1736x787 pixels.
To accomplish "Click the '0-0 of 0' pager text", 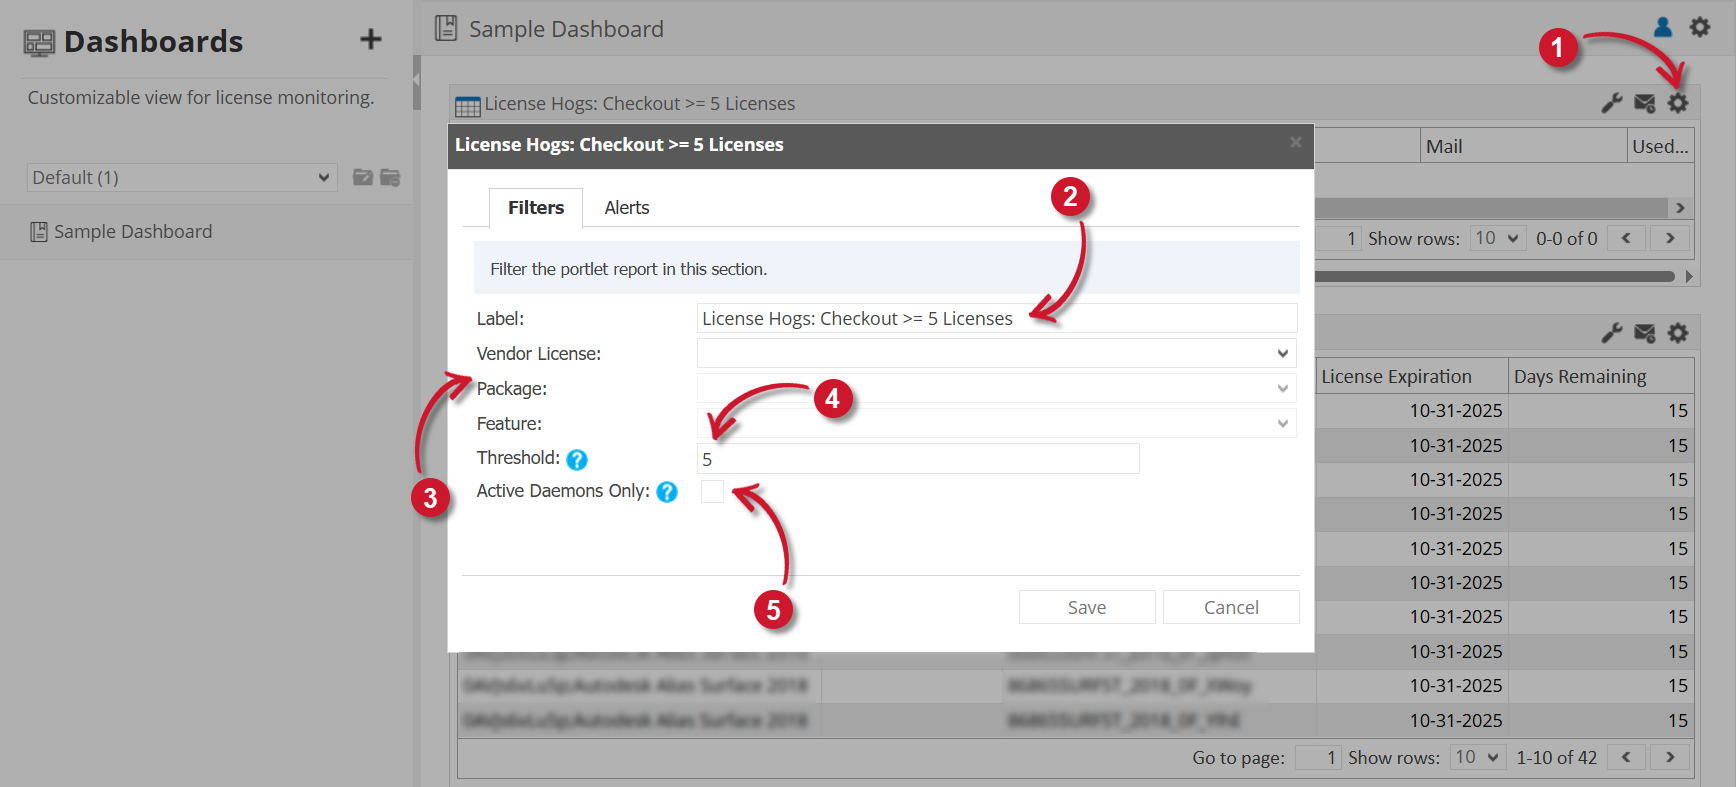I will tap(1567, 238).
